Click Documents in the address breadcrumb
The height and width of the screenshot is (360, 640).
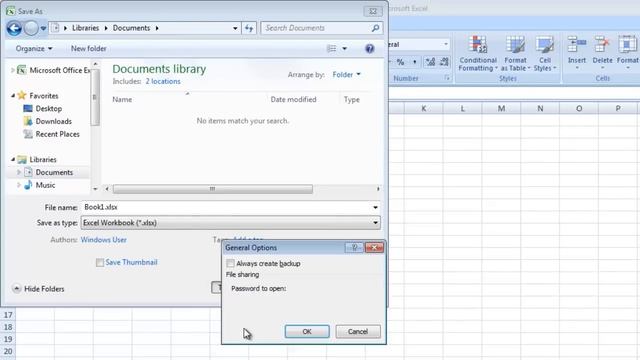pos(131,28)
